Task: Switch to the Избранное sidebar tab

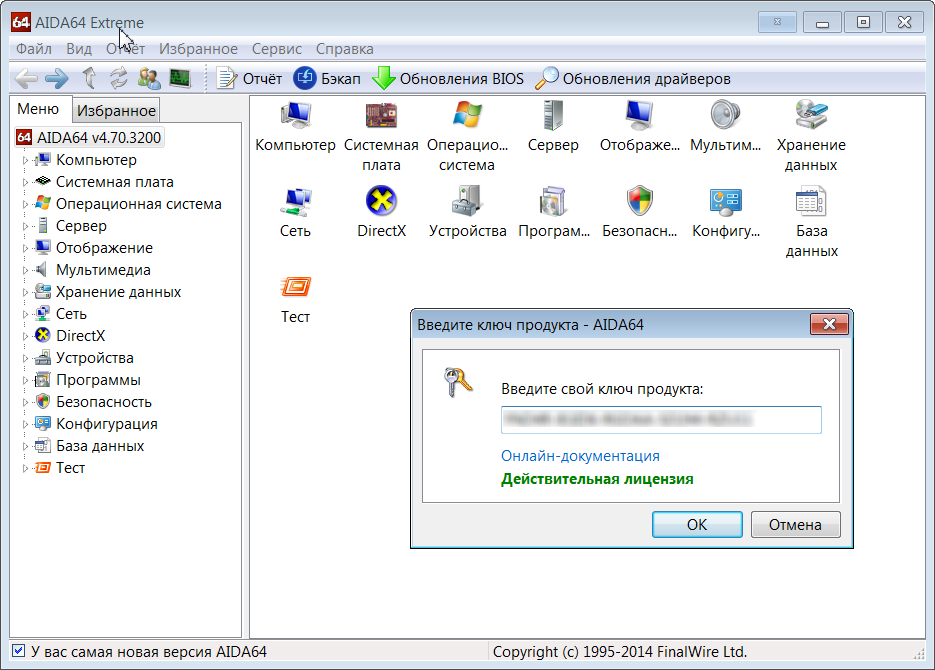Action: coord(116,111)
